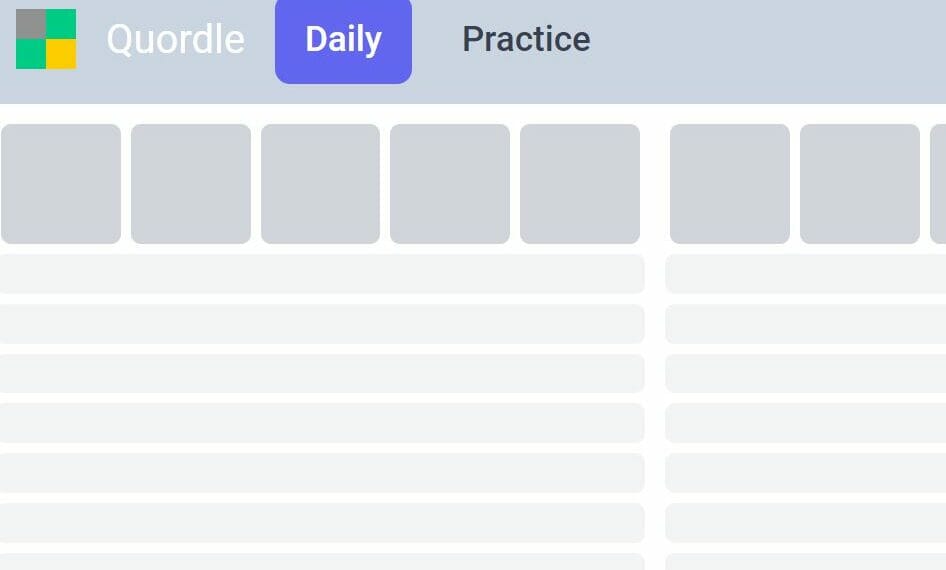This screenshot has height=570, width=946.
Task: Select first letter tile of right board
Action: click(730, 184)
